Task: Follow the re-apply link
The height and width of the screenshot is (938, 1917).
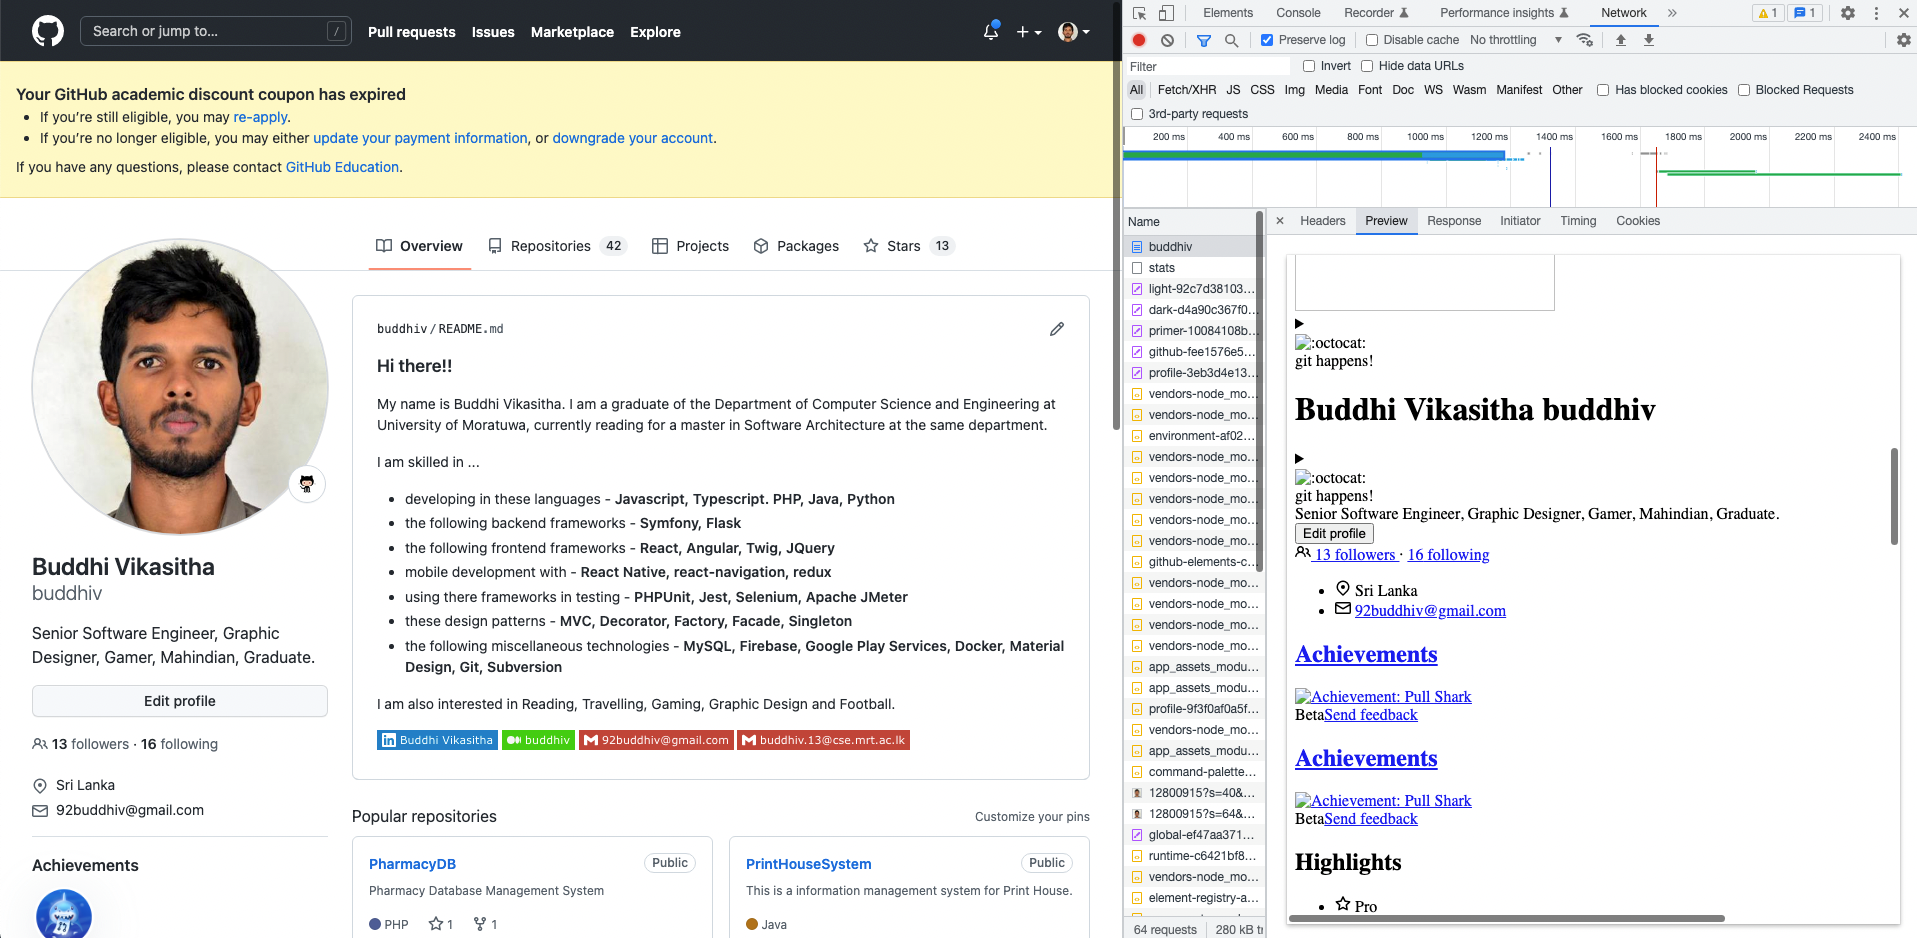Action: tap(260, 117)
